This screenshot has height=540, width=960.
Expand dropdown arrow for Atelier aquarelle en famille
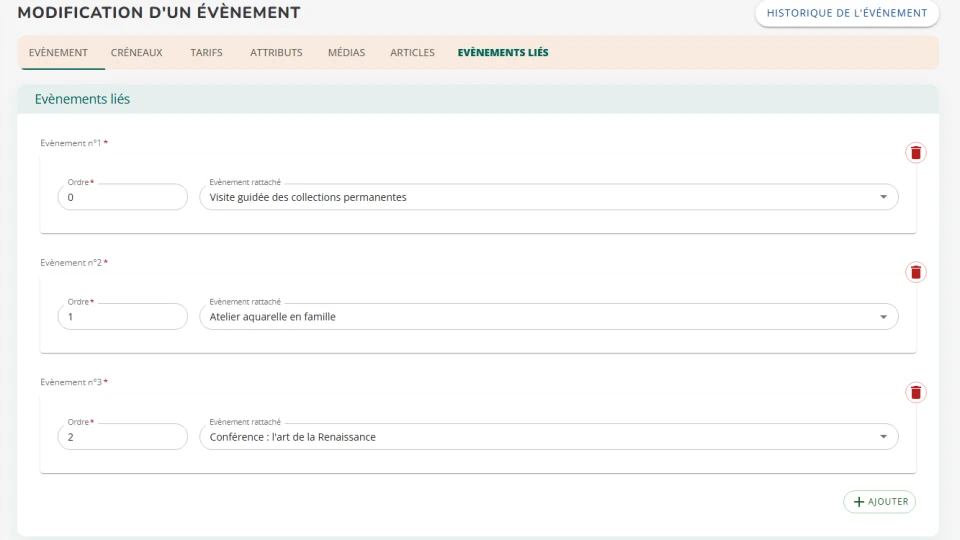883,317
